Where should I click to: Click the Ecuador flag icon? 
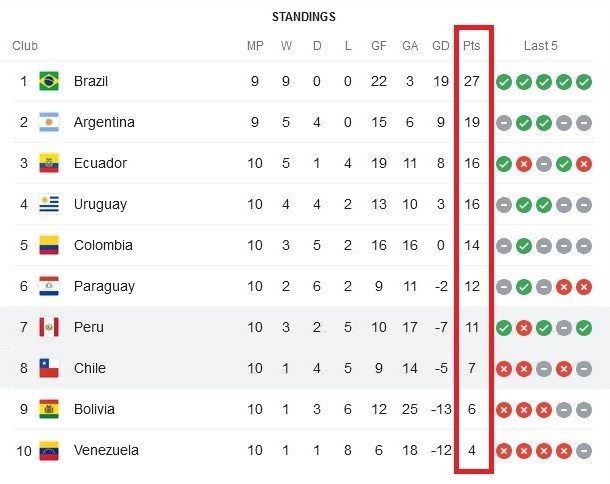(48, 163)
